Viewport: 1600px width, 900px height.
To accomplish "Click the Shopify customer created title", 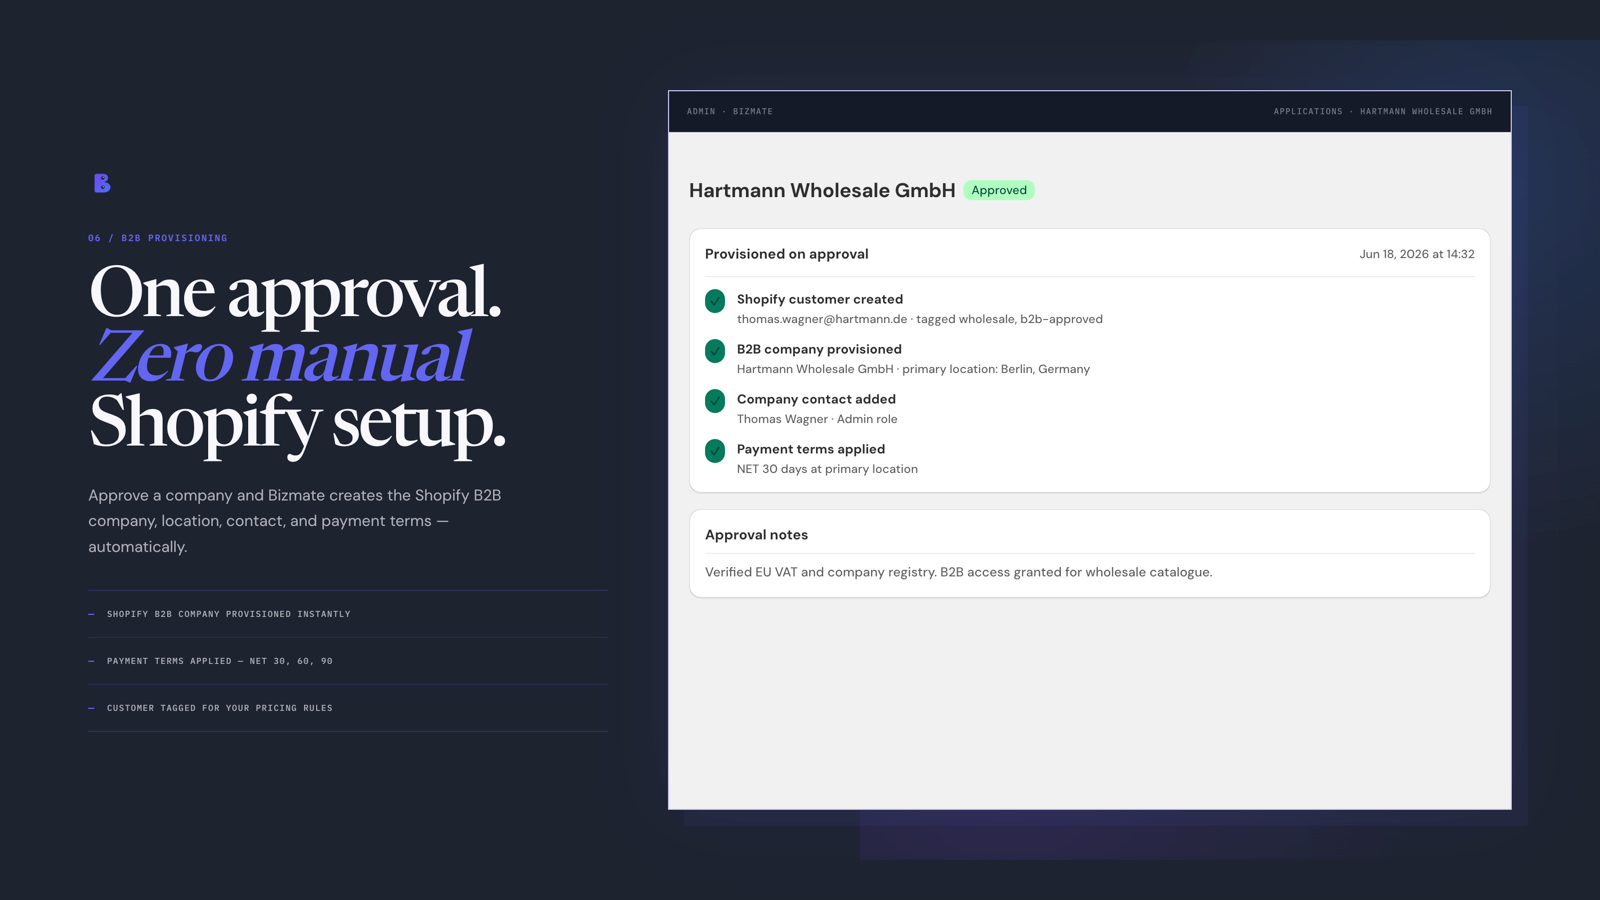I will tap(820, 299).
